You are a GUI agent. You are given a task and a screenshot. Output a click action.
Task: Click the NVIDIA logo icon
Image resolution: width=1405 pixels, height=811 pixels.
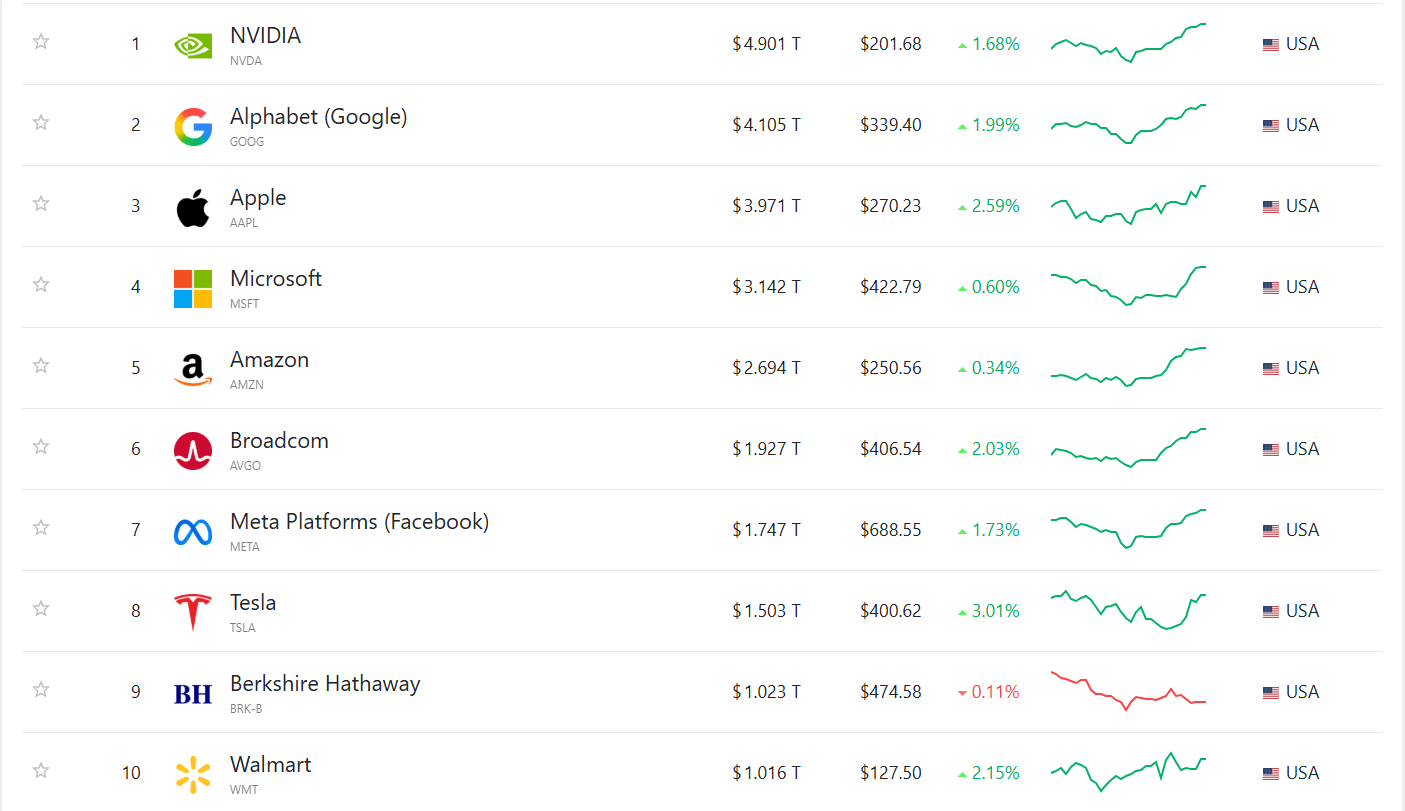click(193, 45)
